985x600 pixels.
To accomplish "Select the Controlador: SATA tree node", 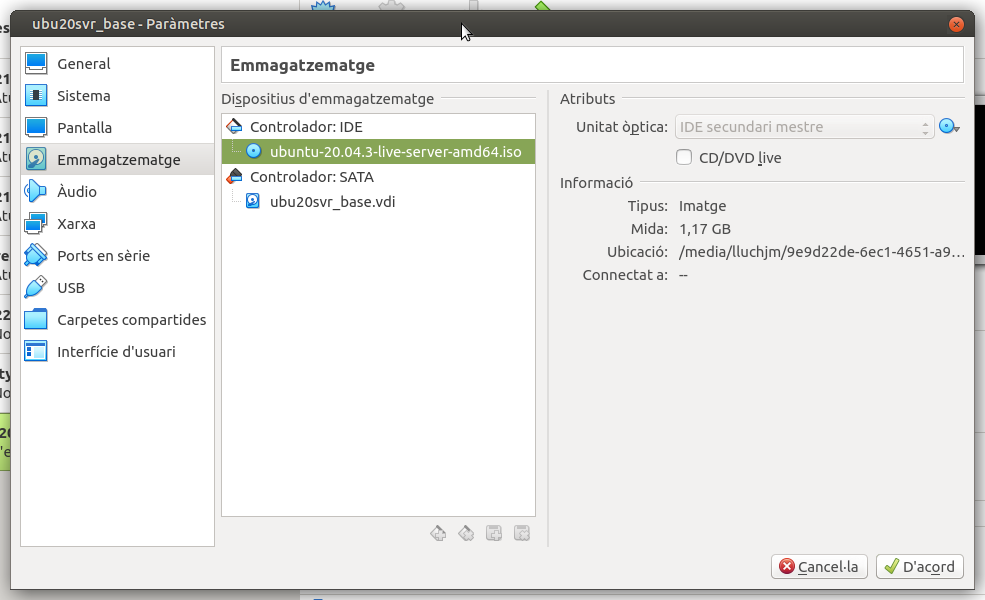I will point(311,177).
